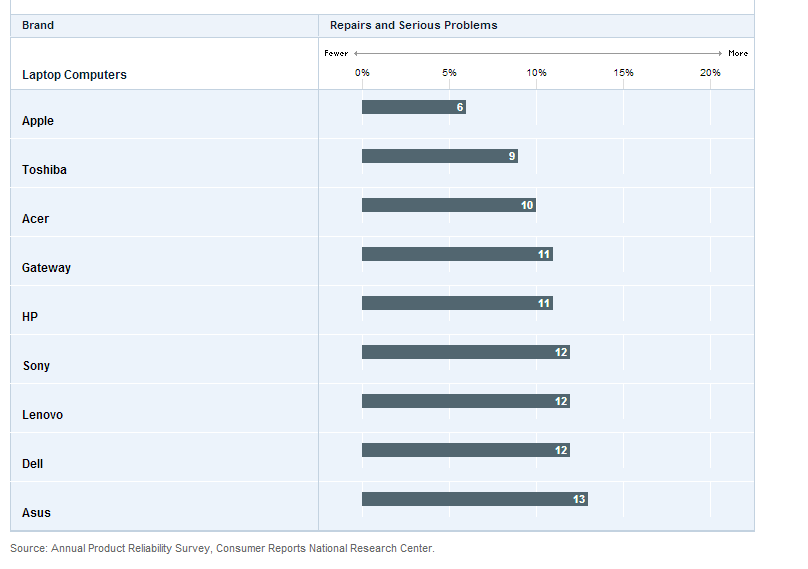808x569 pixels.
Task: Click the Source citation text
Action: coord(222,548)
